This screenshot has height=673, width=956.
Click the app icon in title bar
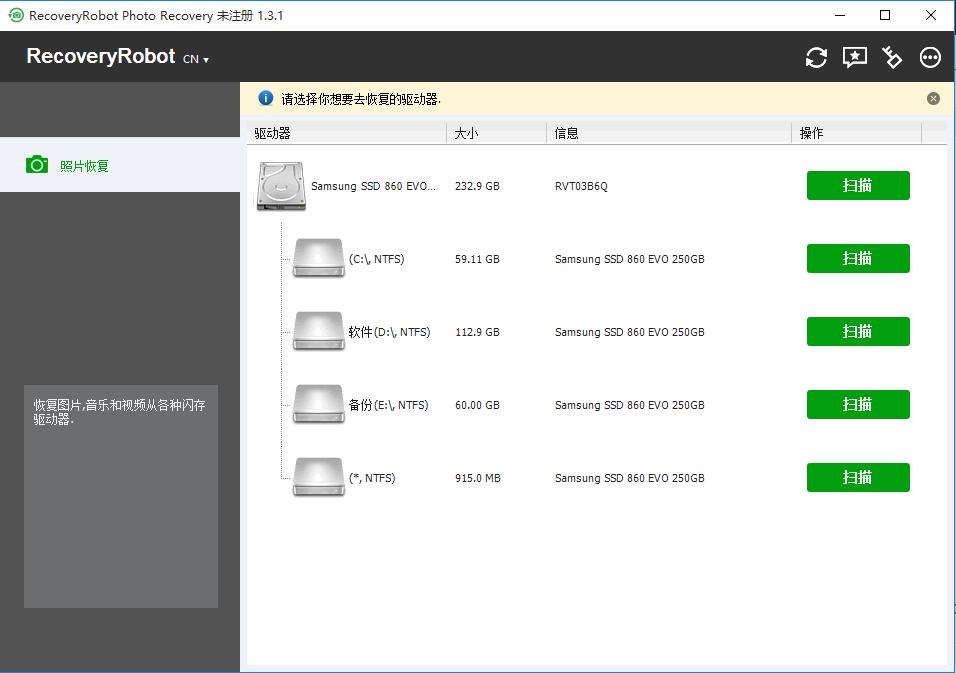click(16, 15)
